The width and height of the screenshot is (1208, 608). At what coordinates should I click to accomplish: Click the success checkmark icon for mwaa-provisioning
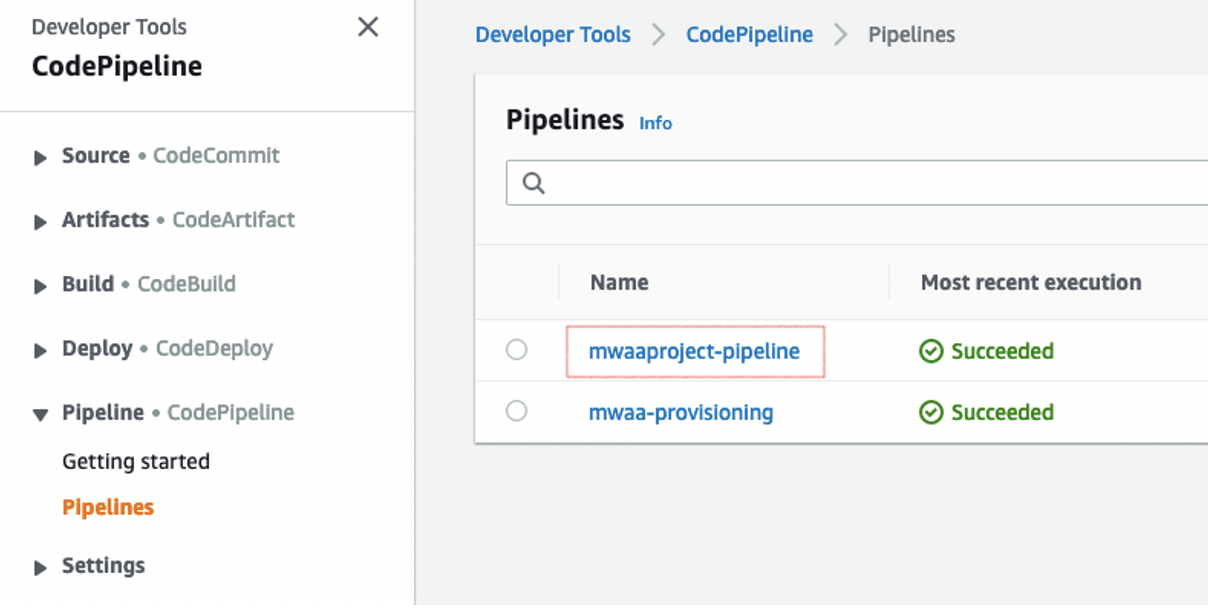tap(931, 413)
